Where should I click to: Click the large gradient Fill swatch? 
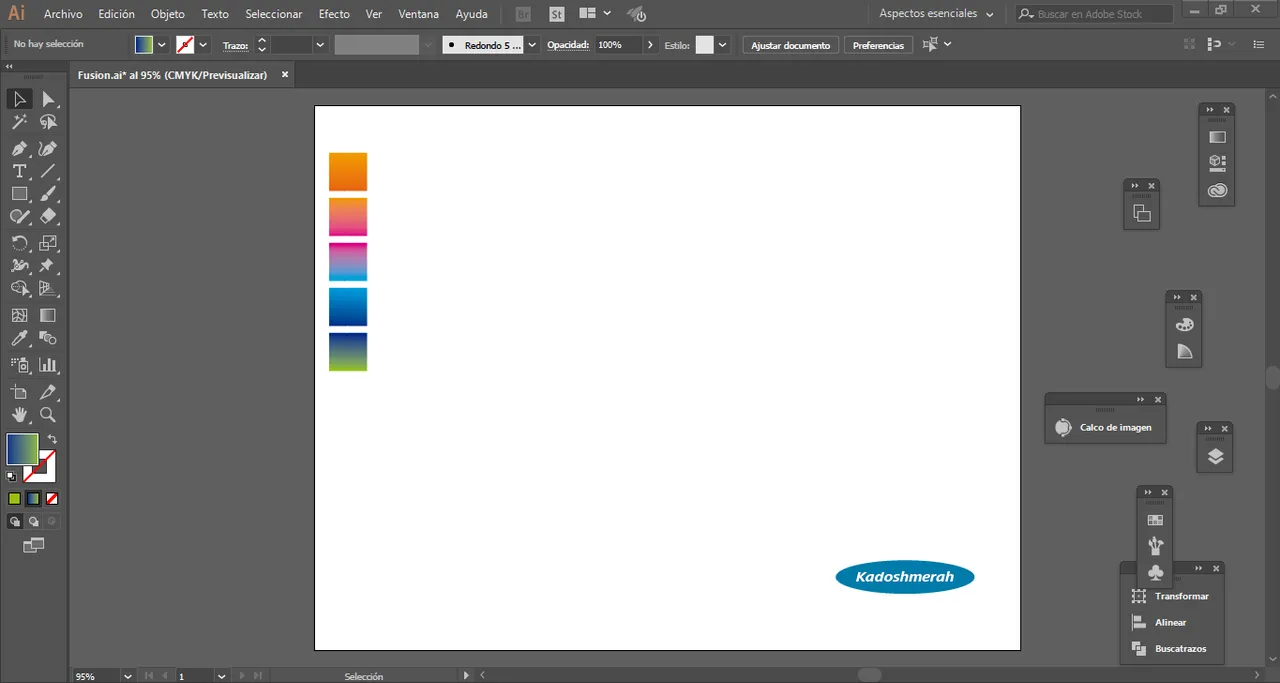tap(22, 449)
